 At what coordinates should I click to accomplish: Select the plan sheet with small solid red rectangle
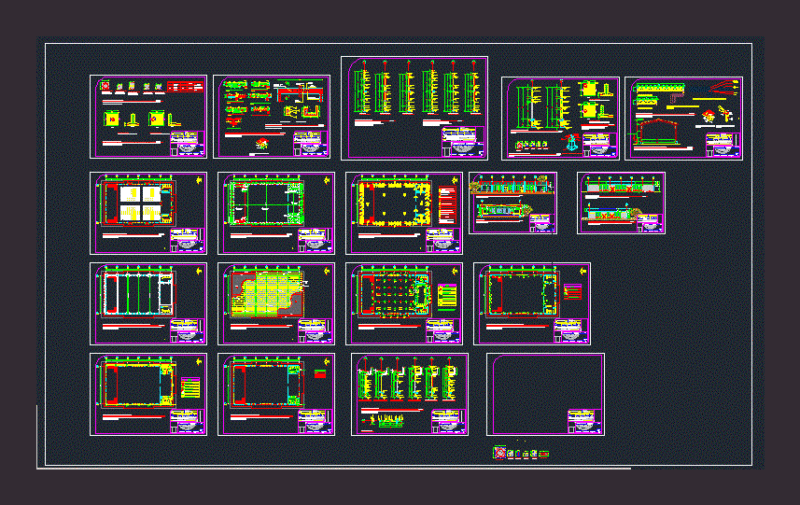click(x=276, y=394)
